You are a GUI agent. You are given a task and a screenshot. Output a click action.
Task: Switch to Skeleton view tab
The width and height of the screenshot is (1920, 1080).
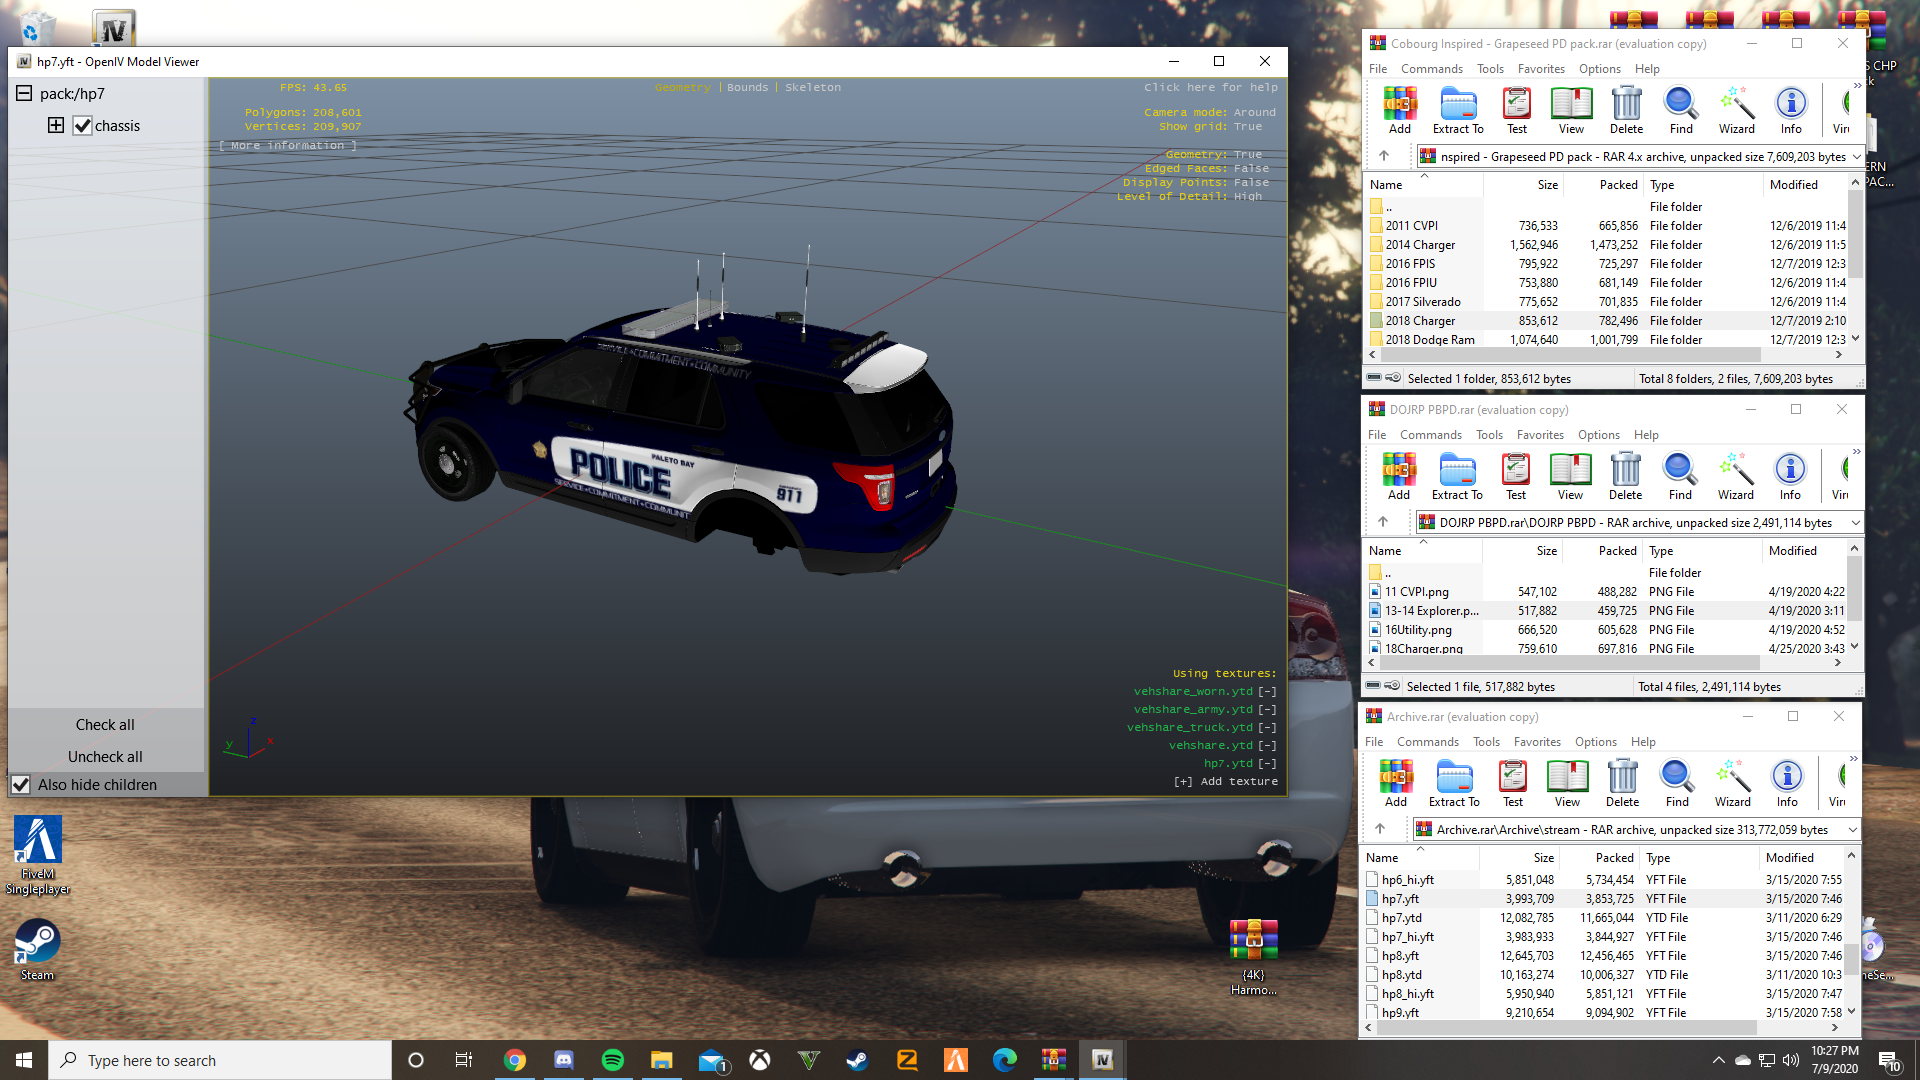coord(812,88)
